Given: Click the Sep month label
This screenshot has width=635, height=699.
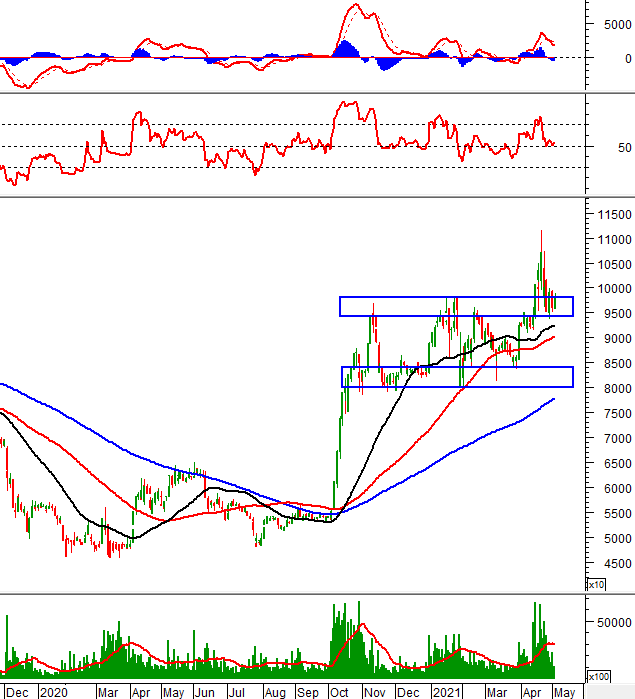Looking at the screenshot, I should coord(308,692).
